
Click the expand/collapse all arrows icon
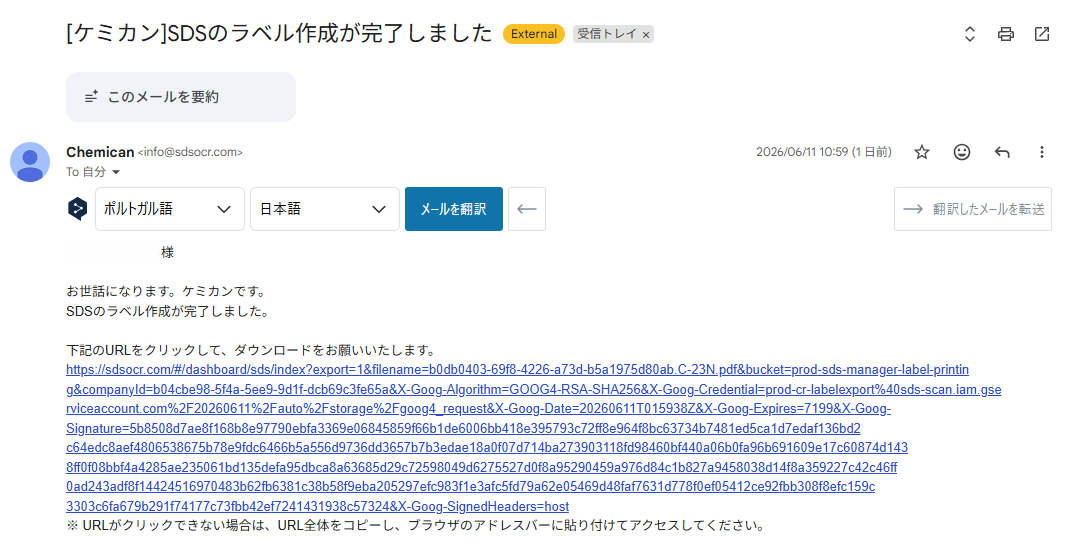tap(970, 34)
